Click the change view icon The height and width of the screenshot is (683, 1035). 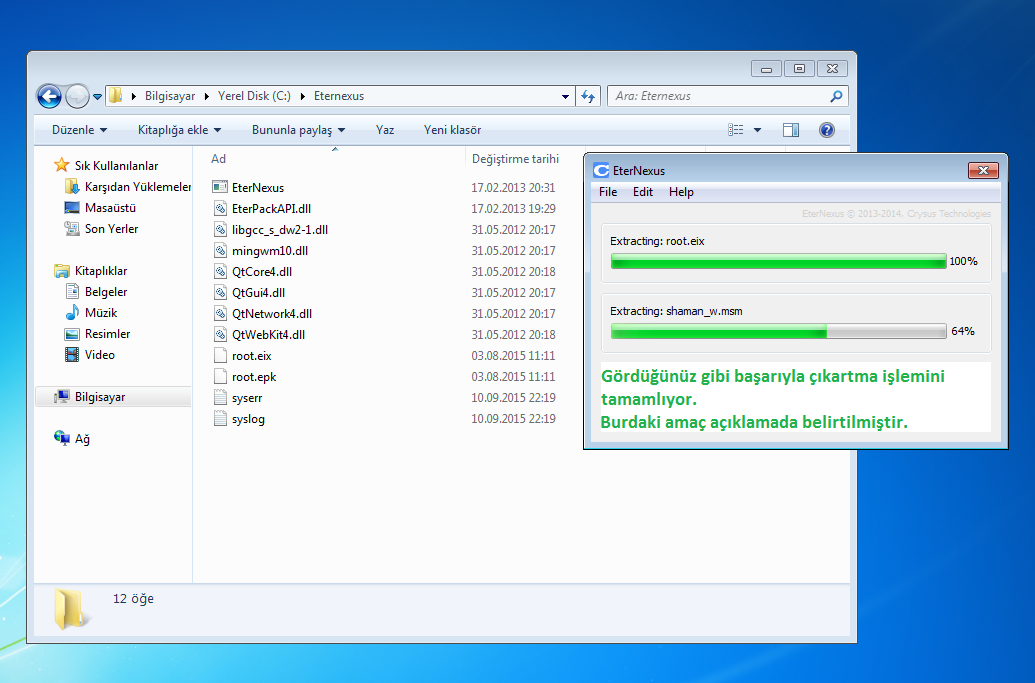click(x=735, y=130)
